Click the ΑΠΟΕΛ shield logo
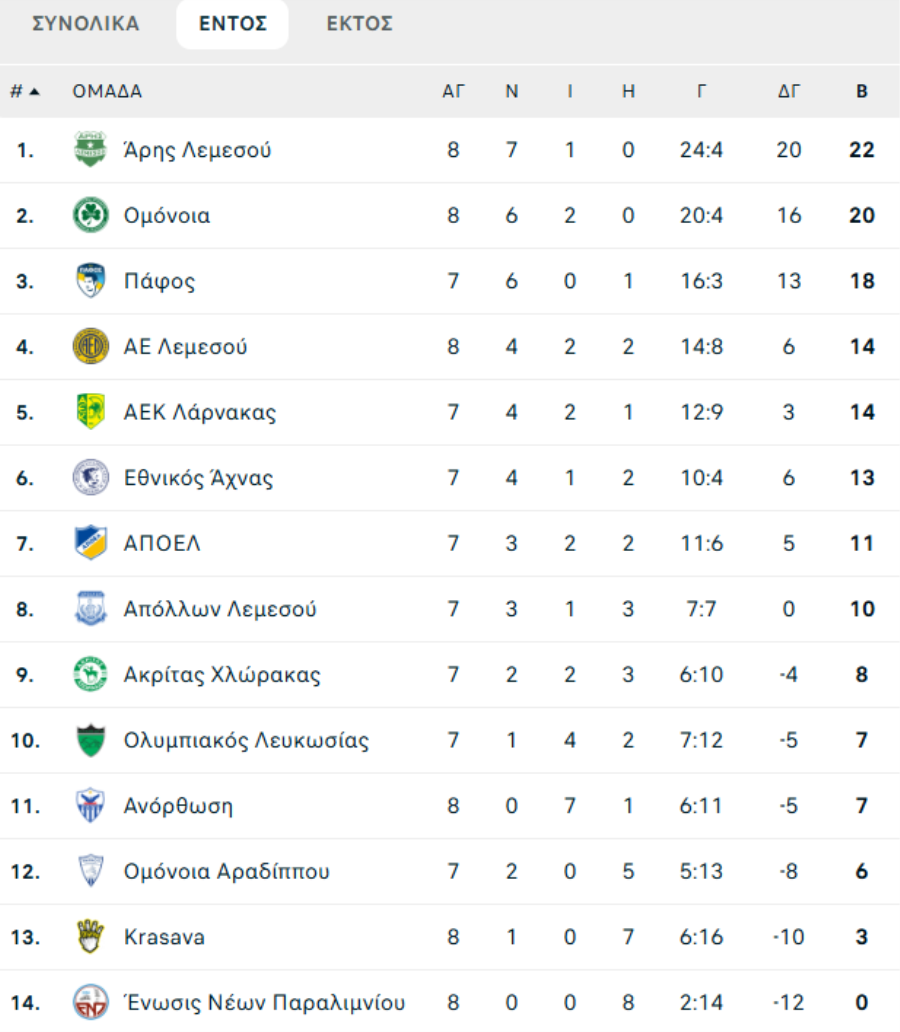 (x=90, y=543)
